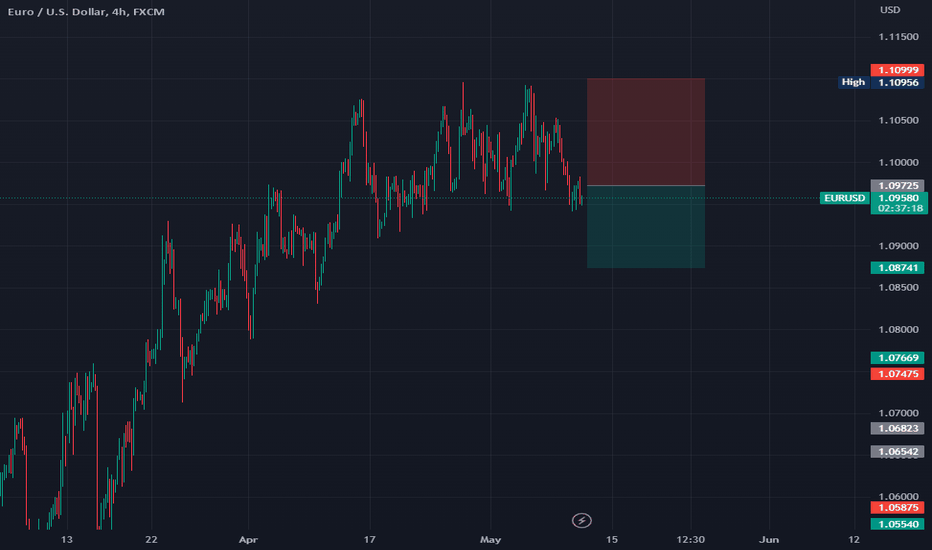Image resolution: width=932 pixels, height=550 pixels.
Task: Click the Apr label on time axis
Action: pyautogui.click(x=248, y=540)
